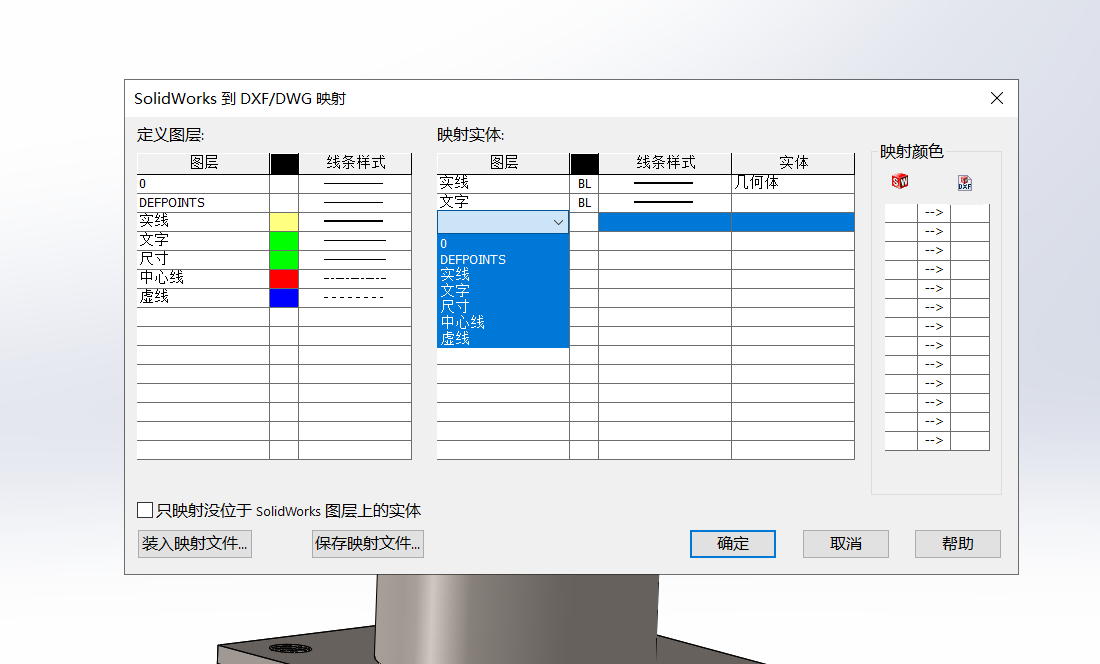Close the DXF/DWG mapping dialog
The image size is (1100, 664).
(x=997, y=98)
